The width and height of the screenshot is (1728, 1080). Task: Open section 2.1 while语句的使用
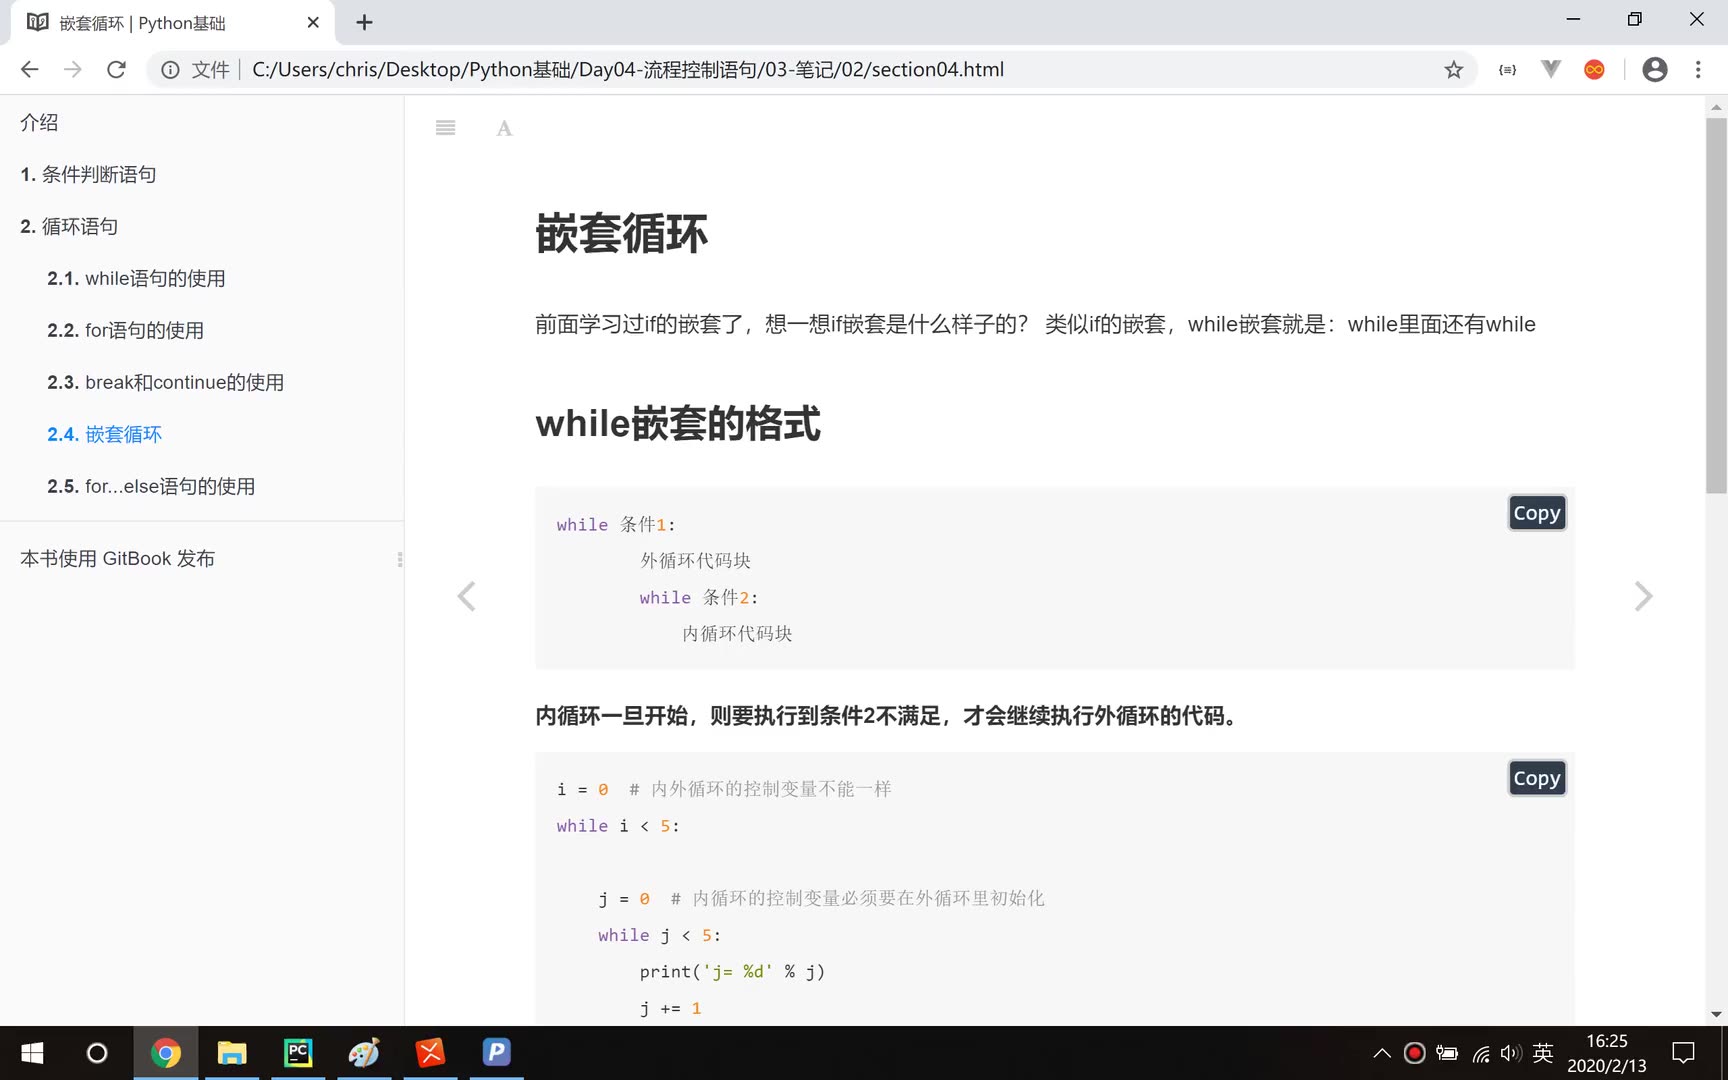pyautogui.click(x=136, y=279)
